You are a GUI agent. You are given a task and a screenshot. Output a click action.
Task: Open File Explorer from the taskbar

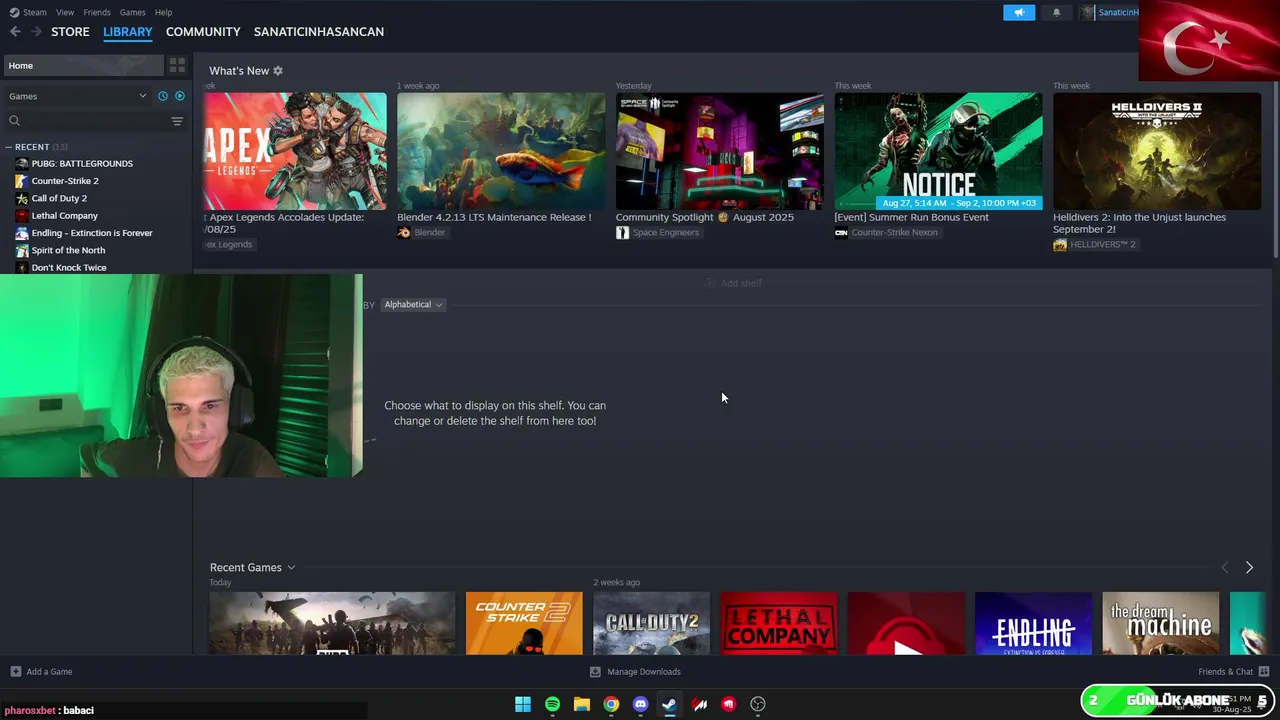tap(582, 704)
